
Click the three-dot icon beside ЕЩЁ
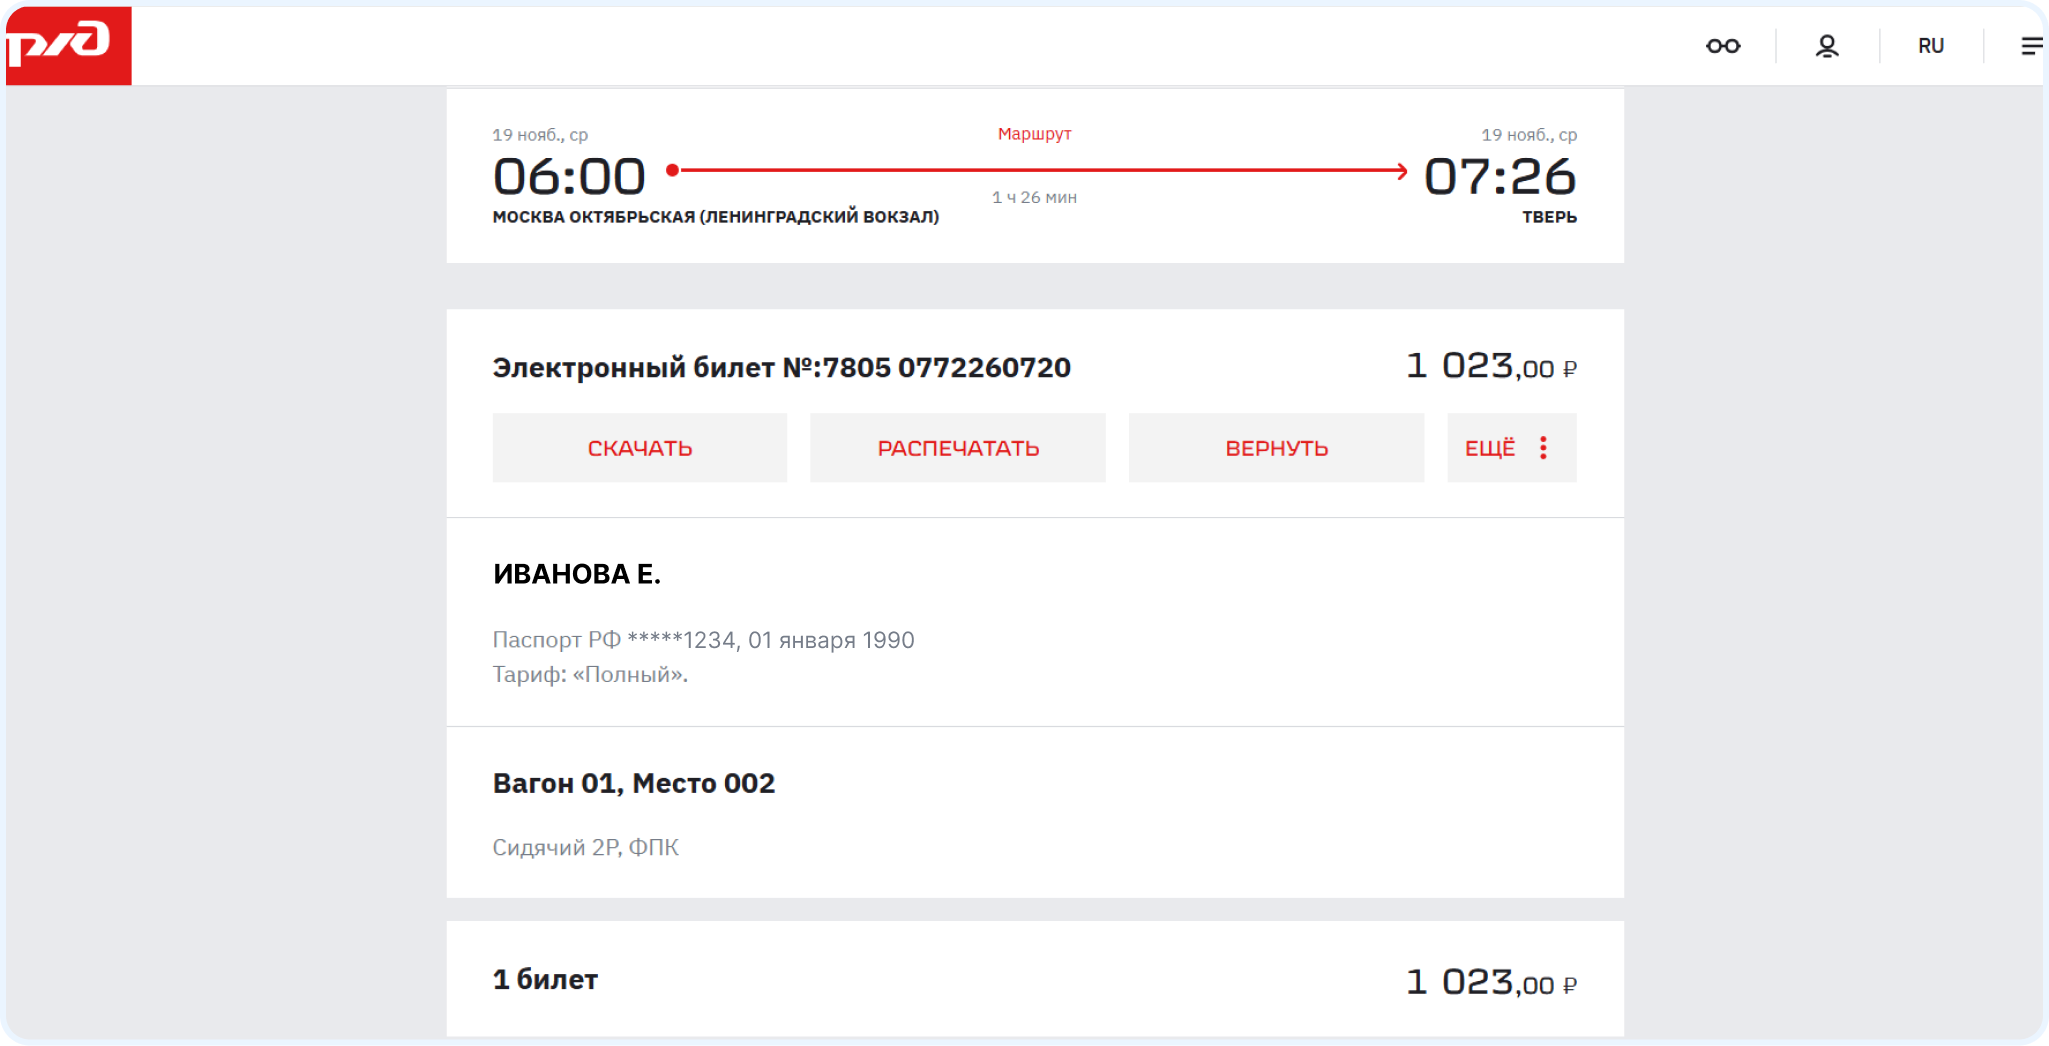point(1543,448)
